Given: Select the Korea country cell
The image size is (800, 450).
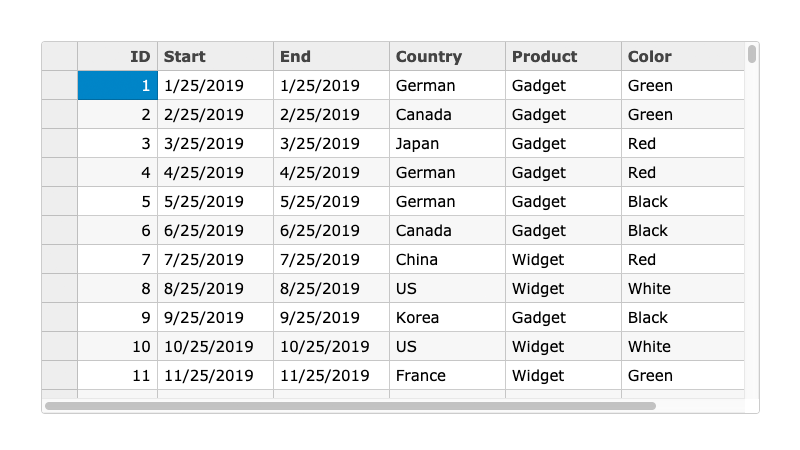Looking at the screenshot, I should [x=447, y=317].
